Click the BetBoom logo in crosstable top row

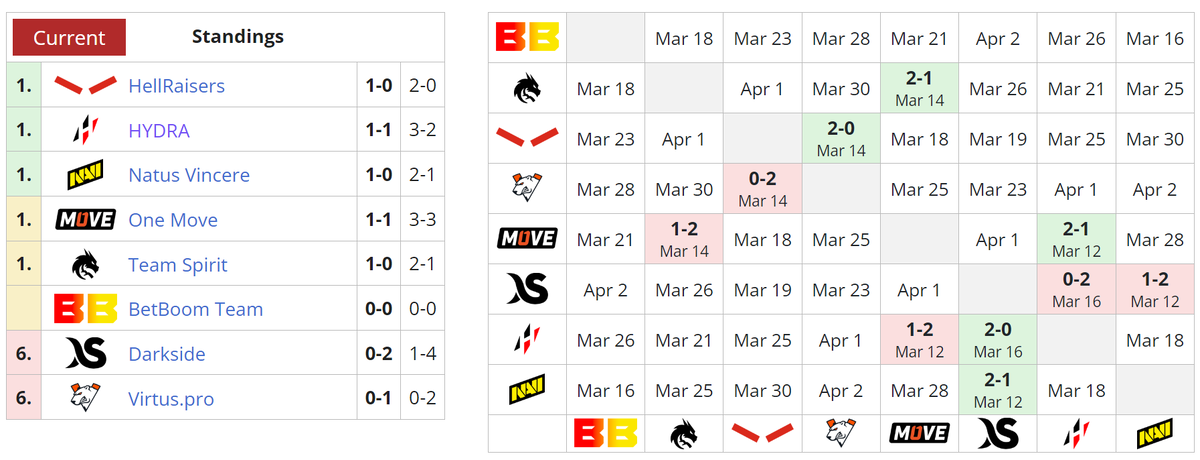pos(527,38)
